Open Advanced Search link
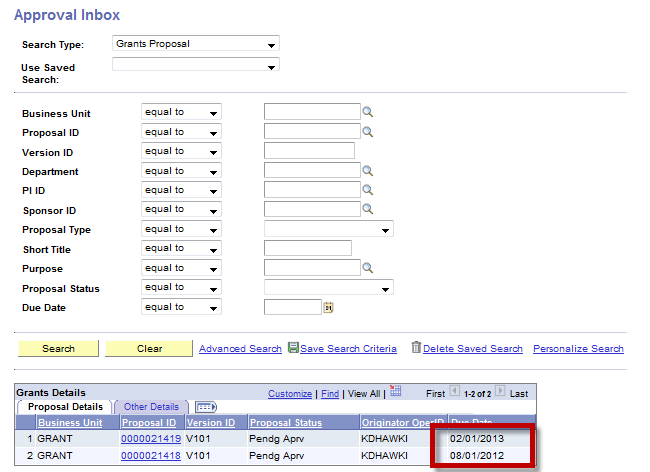 [240, 349]
